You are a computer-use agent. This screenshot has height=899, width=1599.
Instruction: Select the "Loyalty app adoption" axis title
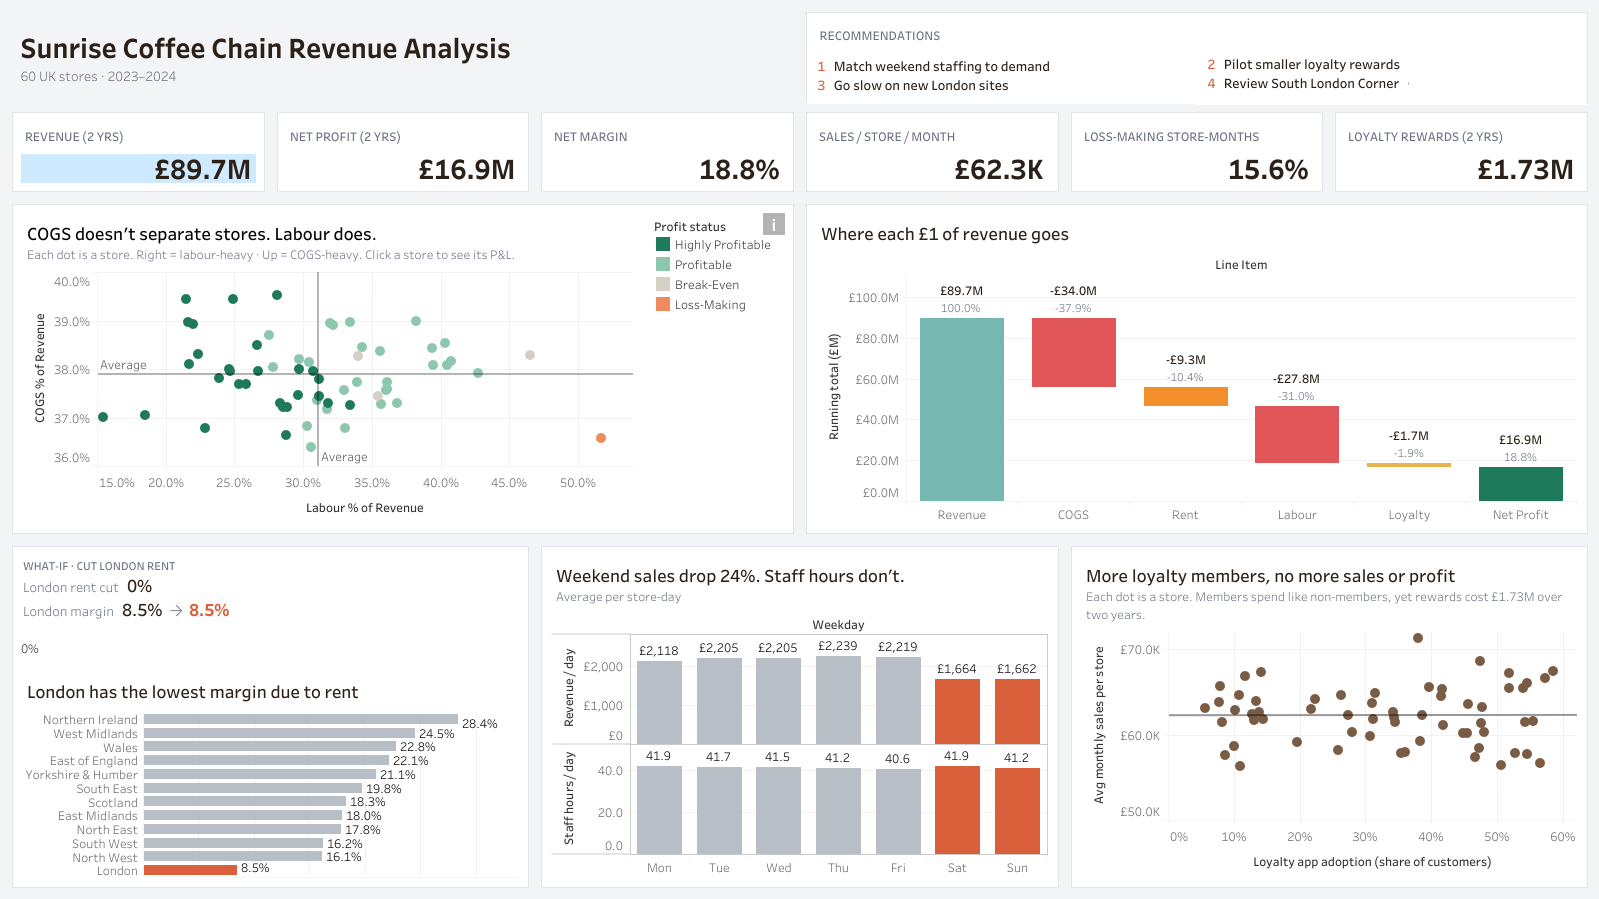coord(1372,862)
